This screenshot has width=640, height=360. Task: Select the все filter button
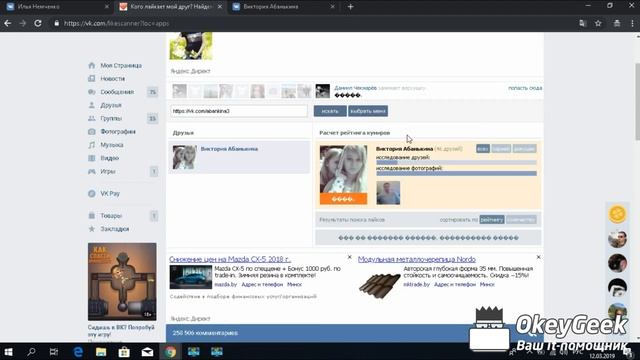coord(482,149)
